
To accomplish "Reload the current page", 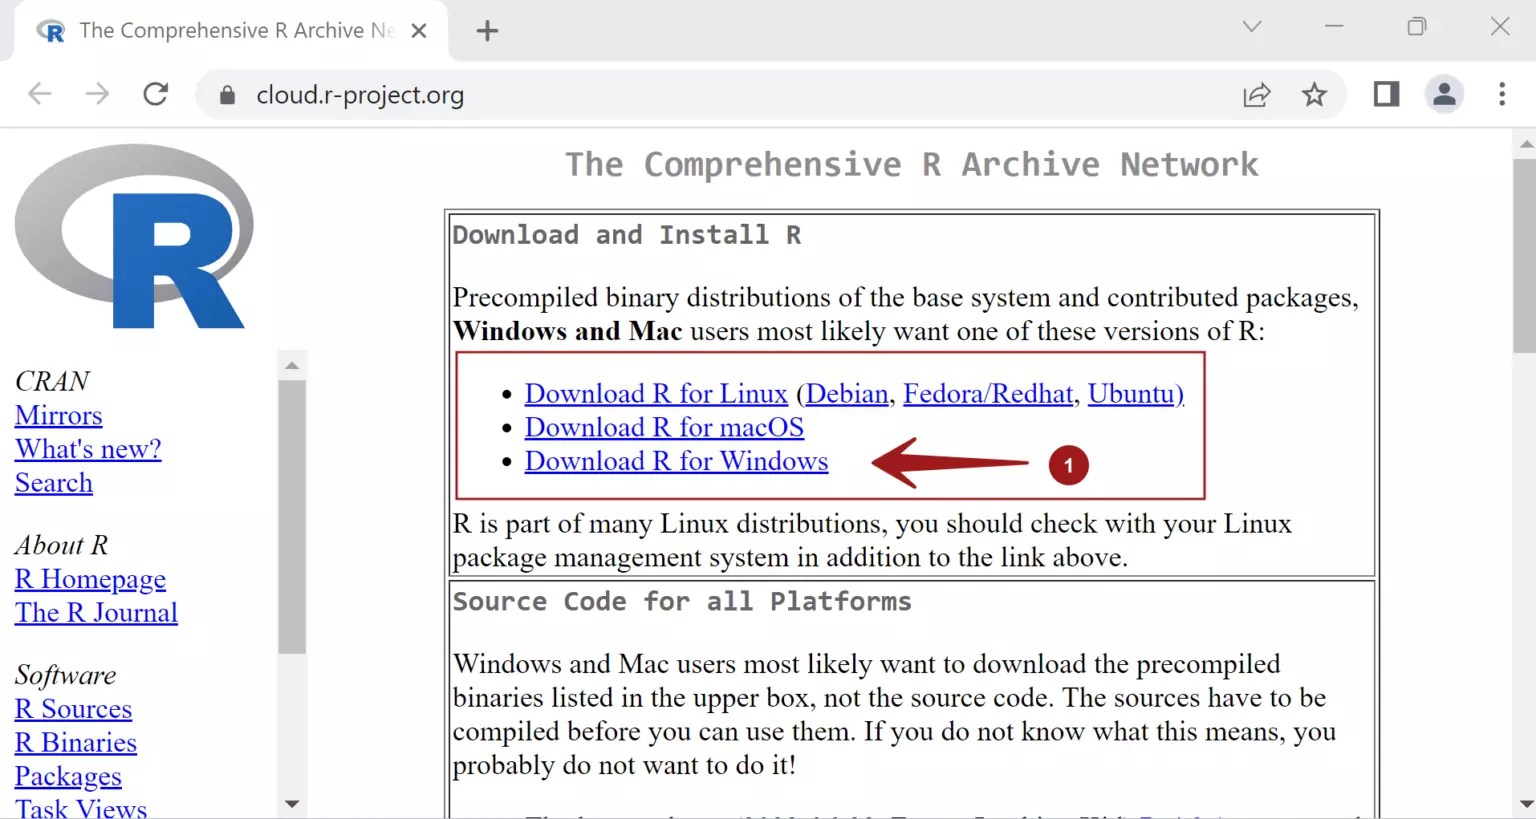I will 156,94.
